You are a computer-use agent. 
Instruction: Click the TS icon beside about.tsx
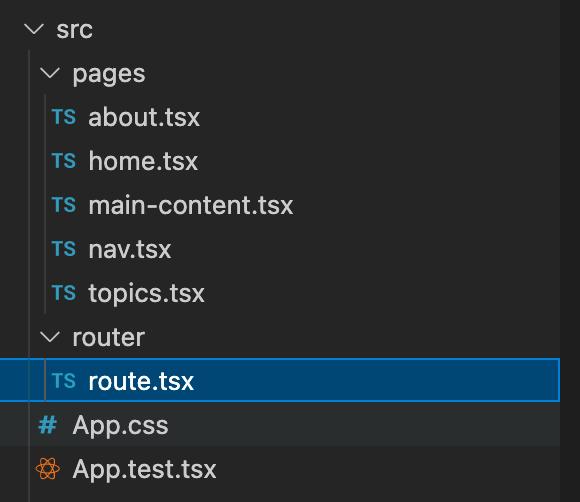[x=64, y=117]
